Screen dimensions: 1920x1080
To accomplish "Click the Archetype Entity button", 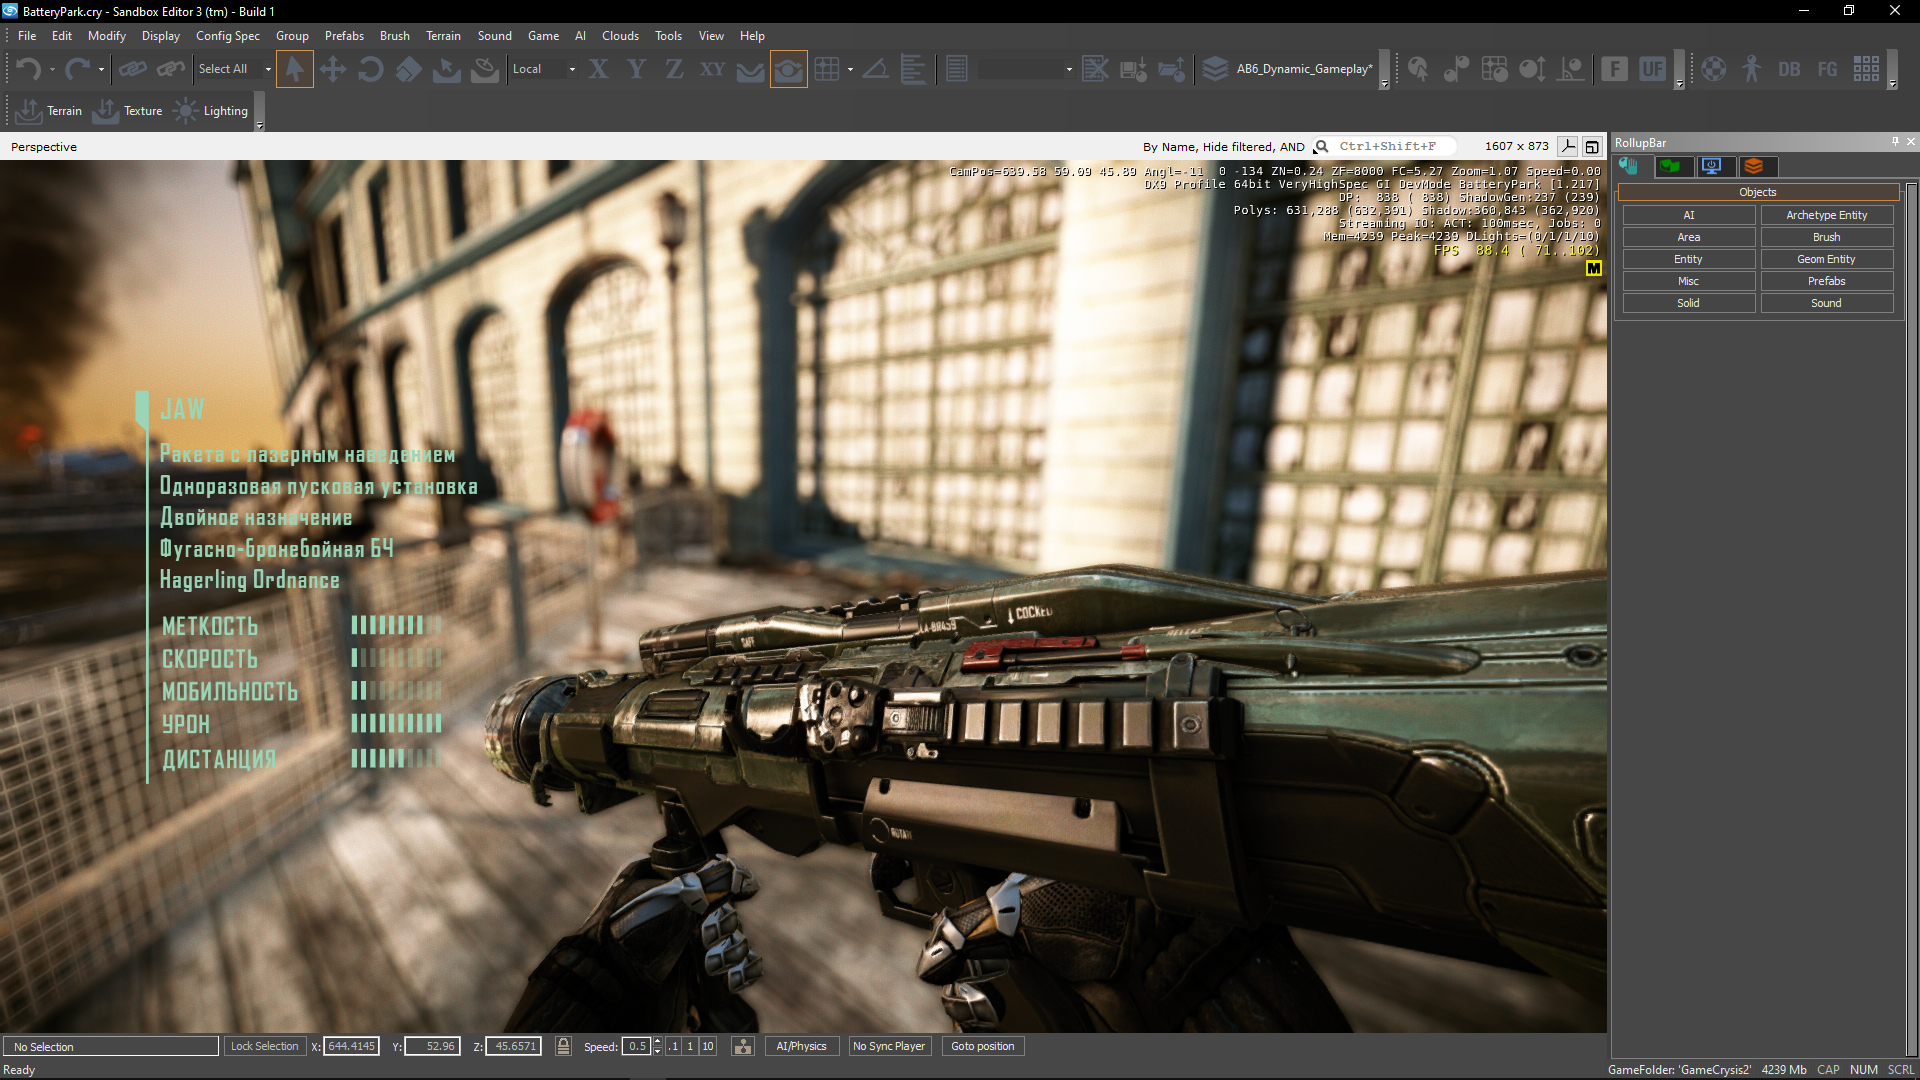I will click(1826, 215).
